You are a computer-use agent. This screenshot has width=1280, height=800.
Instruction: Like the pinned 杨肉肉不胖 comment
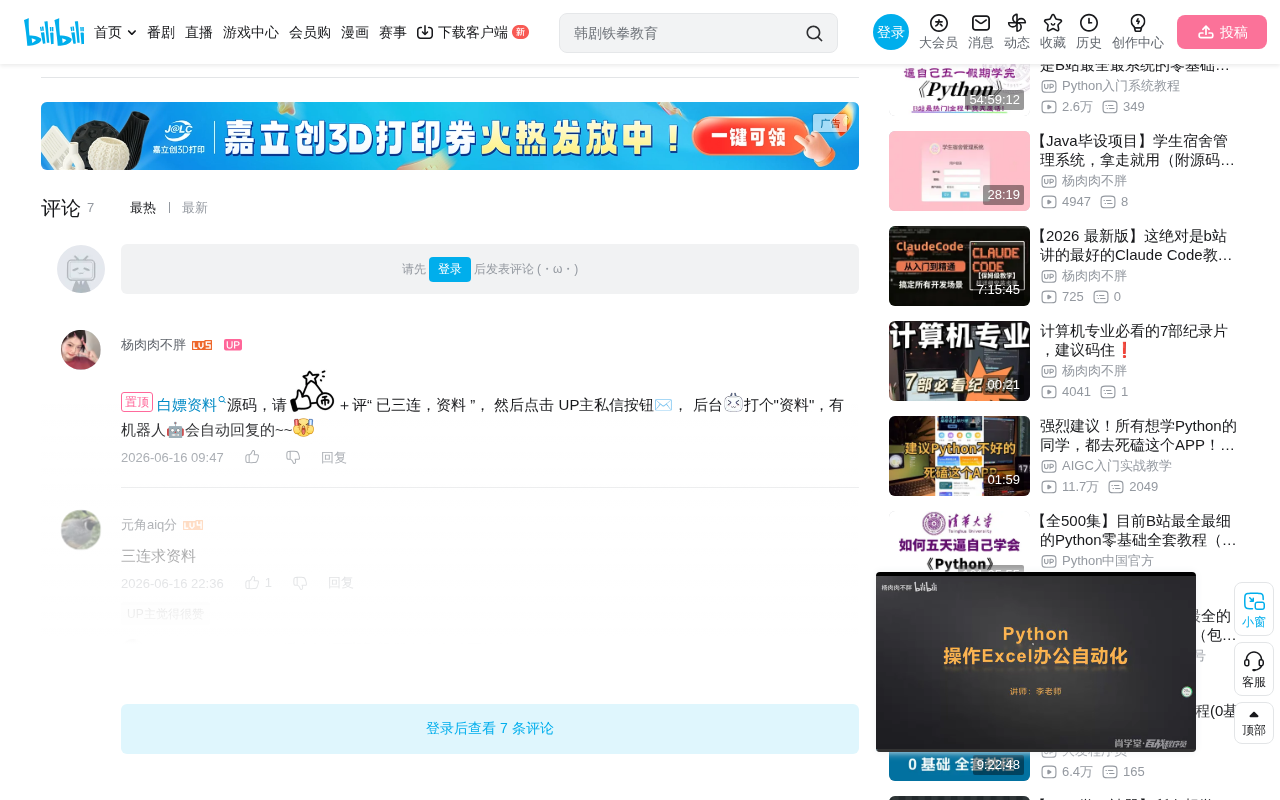point(252,457)
